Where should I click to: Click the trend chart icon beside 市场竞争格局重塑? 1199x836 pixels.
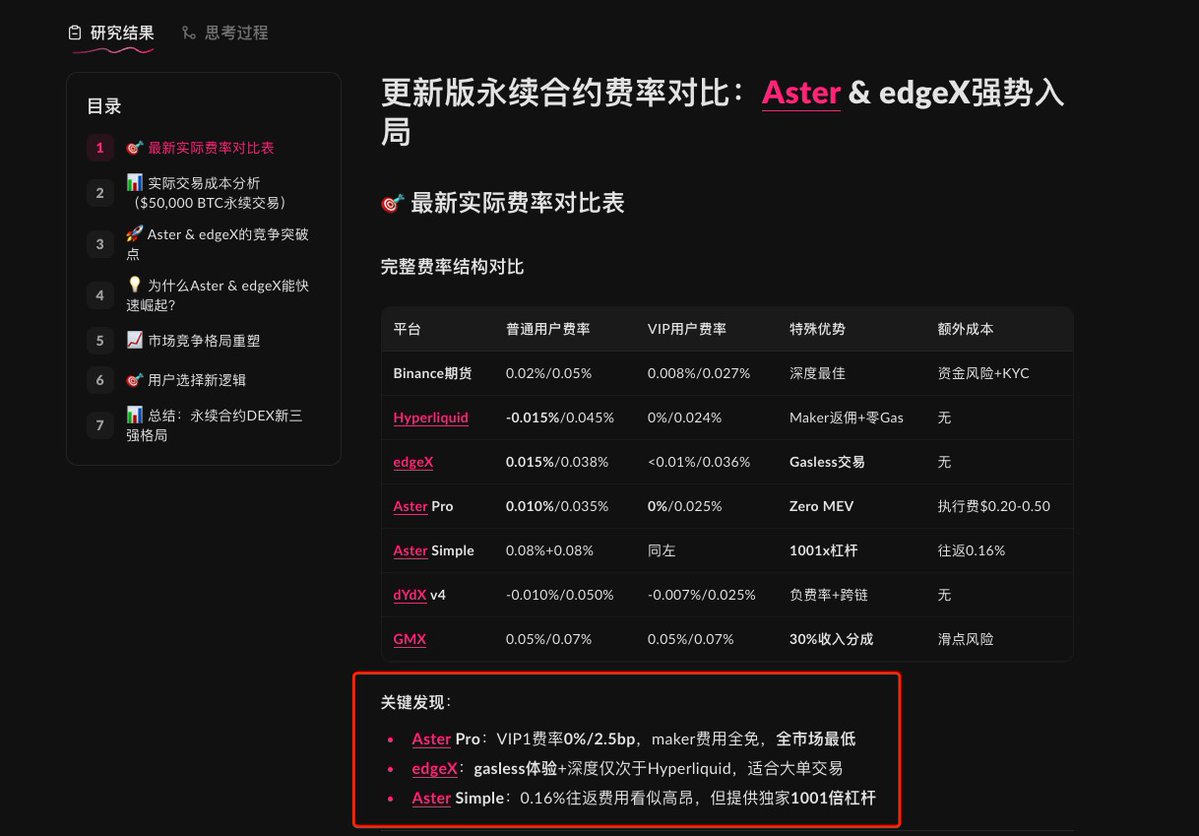coord(135,340)
